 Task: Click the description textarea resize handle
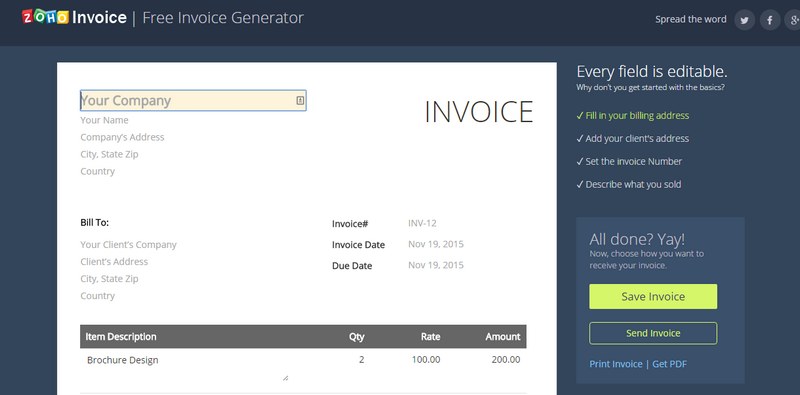pyautogui.click(x=285, y=378)
